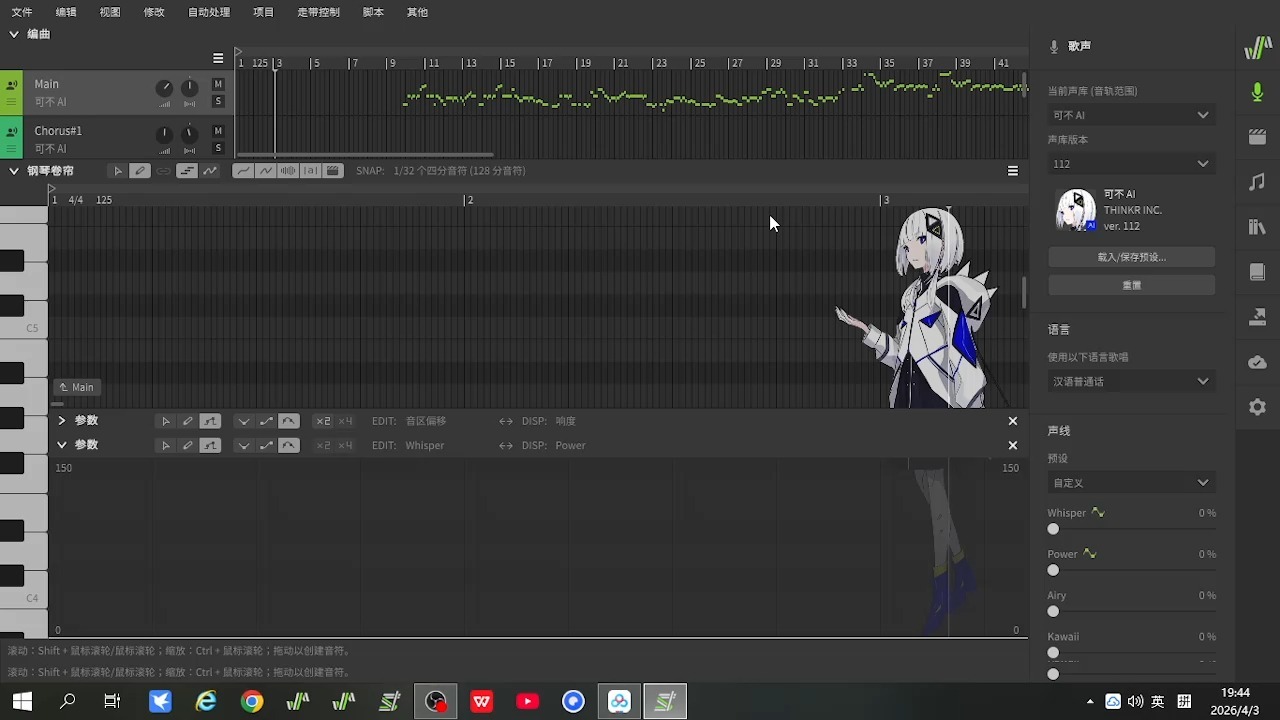
Task: Swap EDIT and DISP in Whisper panel
Action: (506, 445)
